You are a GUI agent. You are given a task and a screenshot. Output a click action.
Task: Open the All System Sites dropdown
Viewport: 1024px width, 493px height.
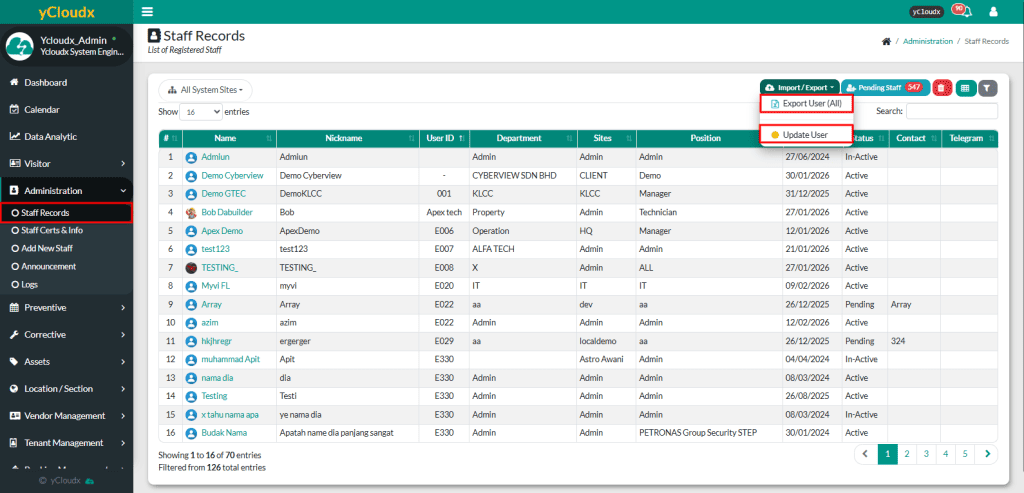tap(205, 89)
